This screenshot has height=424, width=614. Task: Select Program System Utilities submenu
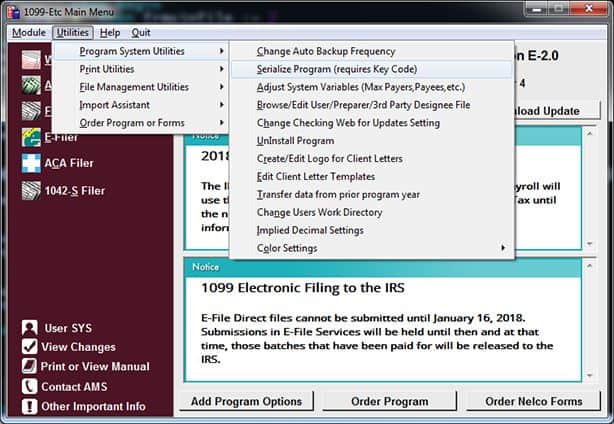point(141,51)
